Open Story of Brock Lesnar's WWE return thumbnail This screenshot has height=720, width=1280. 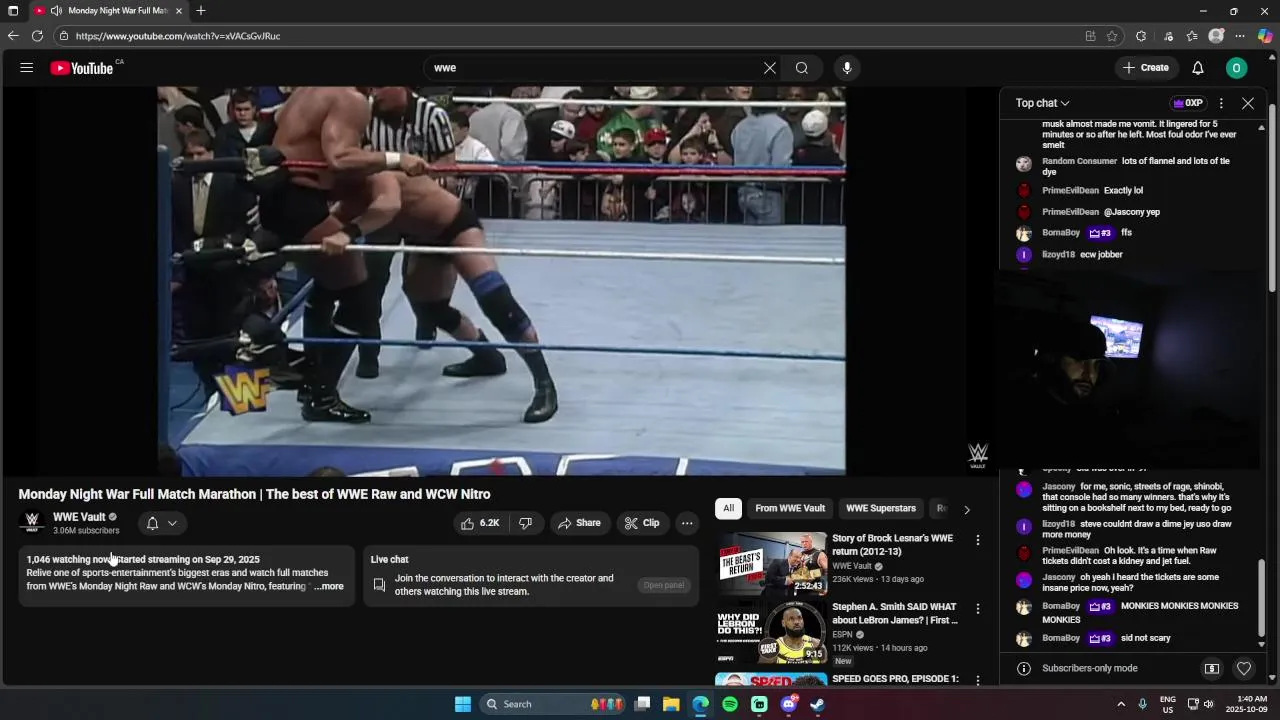coord(771,563)
